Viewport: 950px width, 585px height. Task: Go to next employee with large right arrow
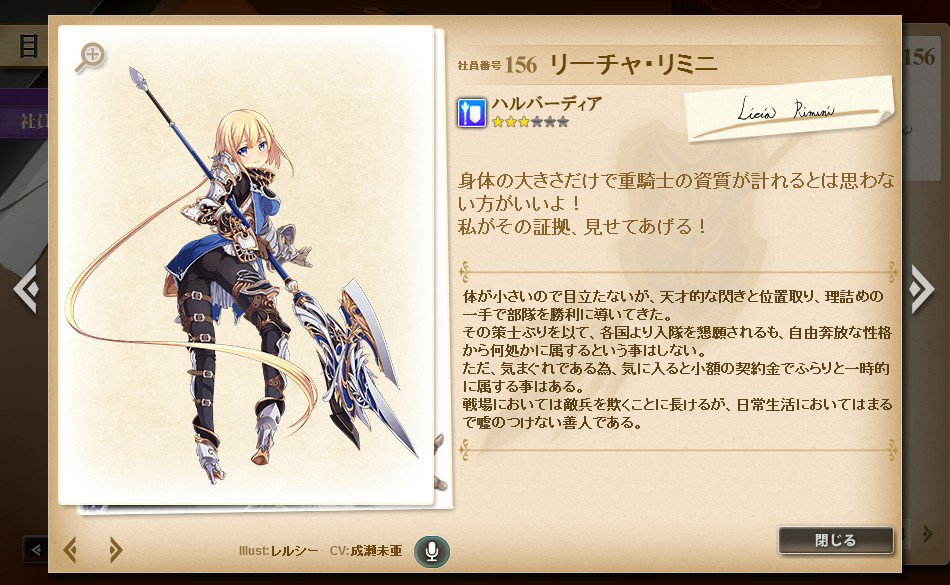click(x=921, y=289)
